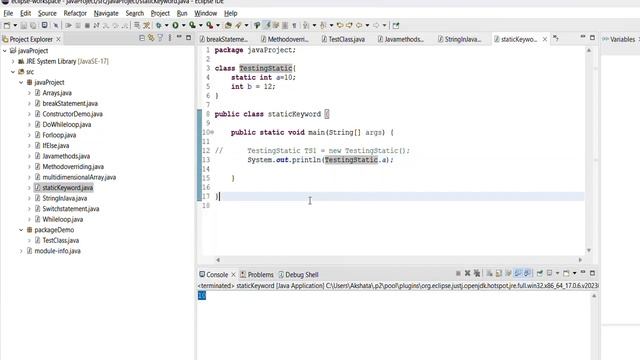Open the Navigate menu
The width and height of the screenshot is (640, 360).
[106, 13]
